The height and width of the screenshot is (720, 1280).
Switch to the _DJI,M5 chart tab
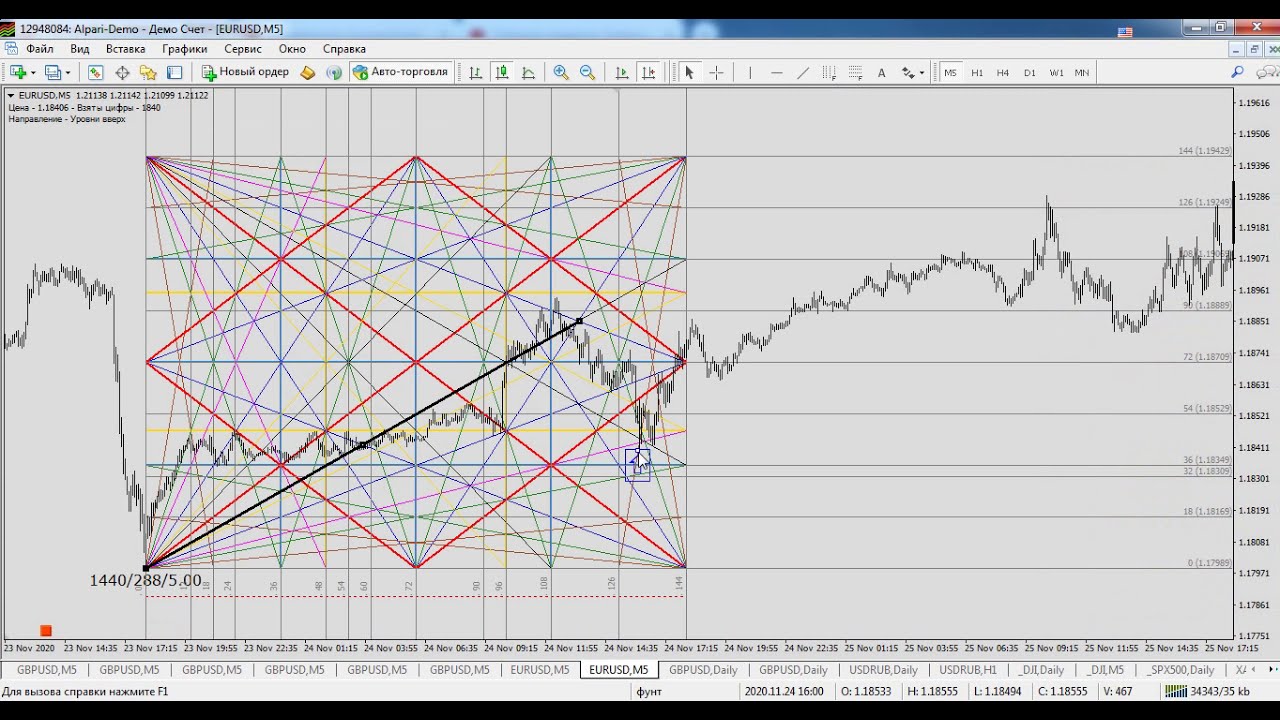pyautogui.click(x=1106, y=670)
